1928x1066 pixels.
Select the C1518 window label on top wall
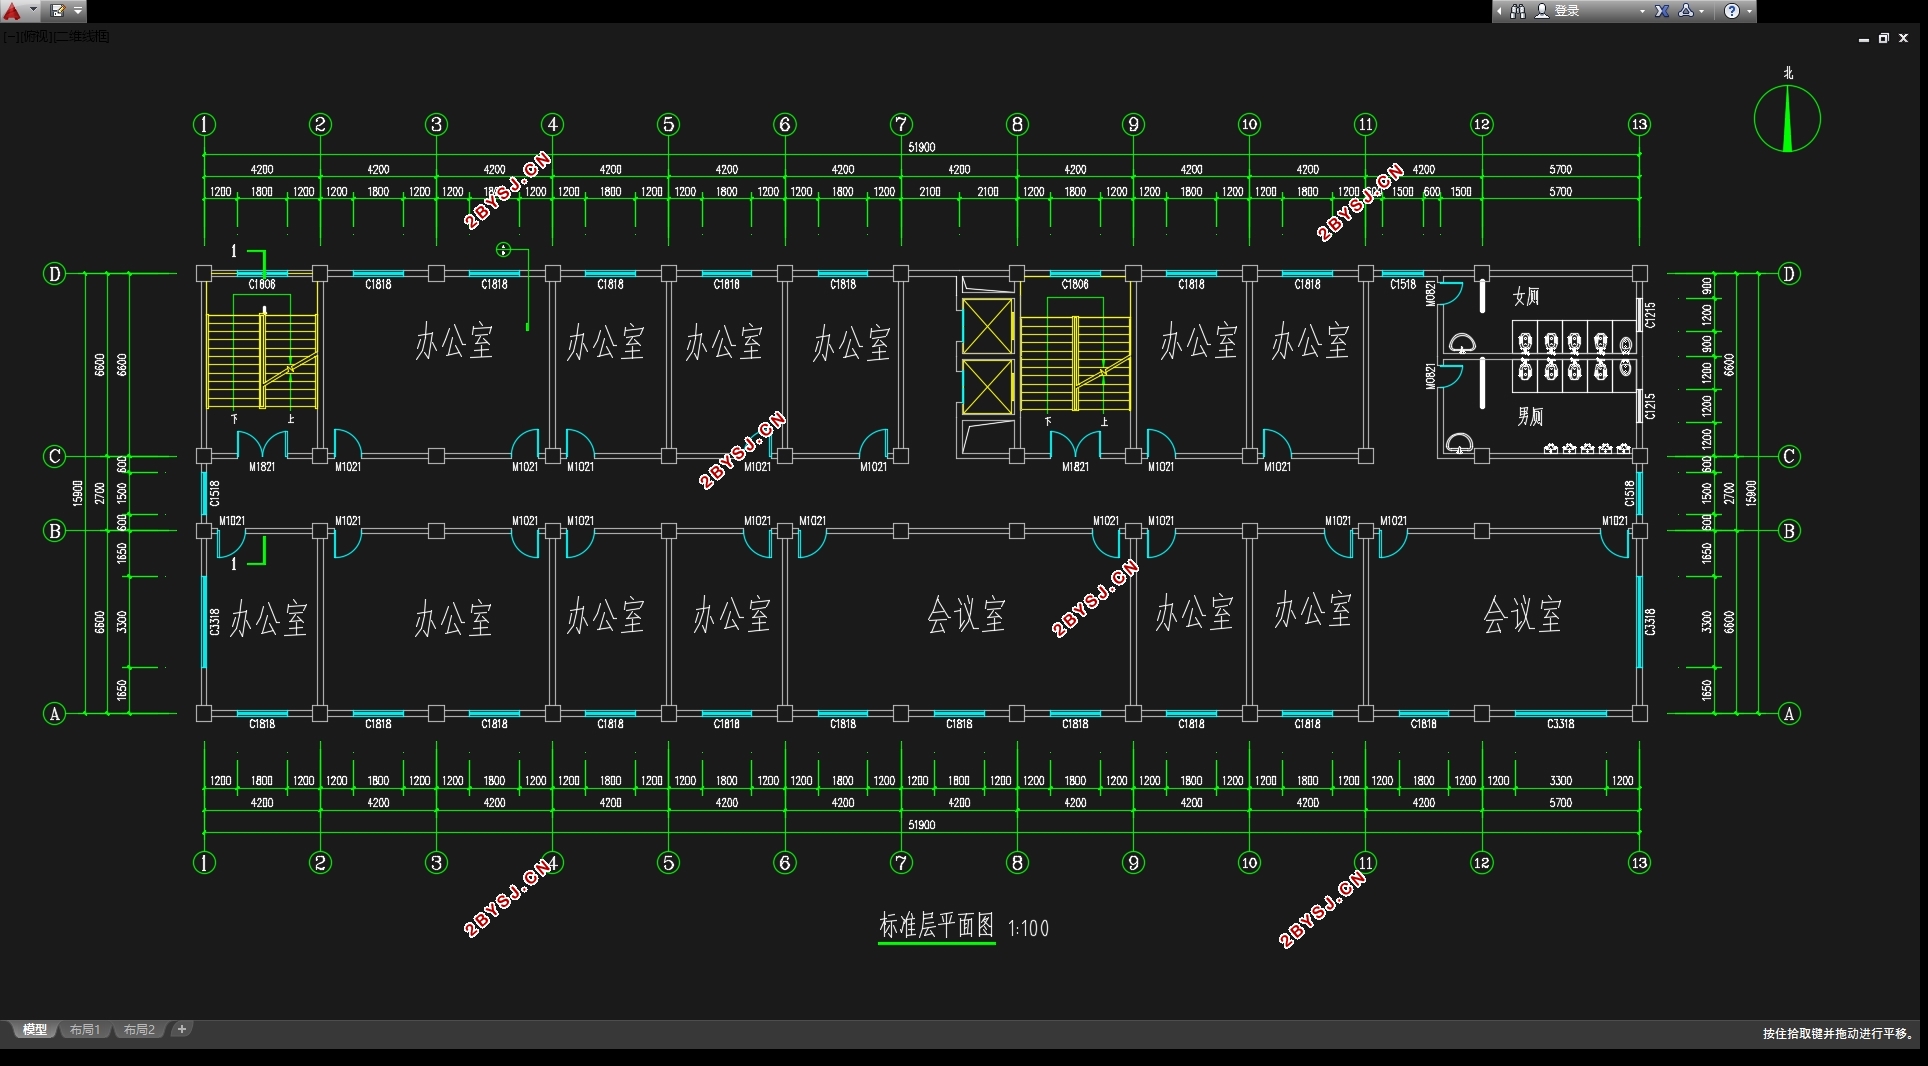pos(1403,285)
